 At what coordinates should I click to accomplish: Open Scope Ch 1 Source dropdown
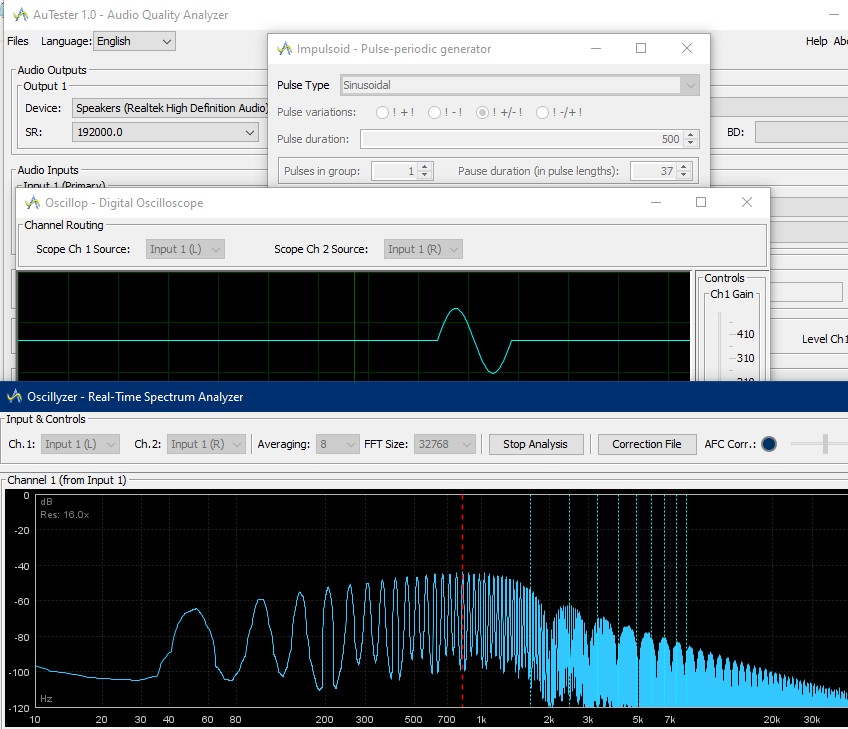point(185,249)
